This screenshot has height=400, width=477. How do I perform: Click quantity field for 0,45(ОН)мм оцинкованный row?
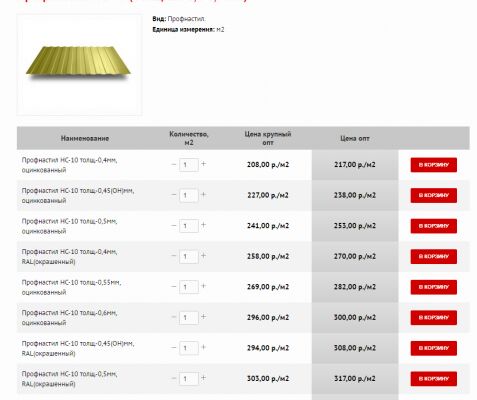(x=189, y=195)
